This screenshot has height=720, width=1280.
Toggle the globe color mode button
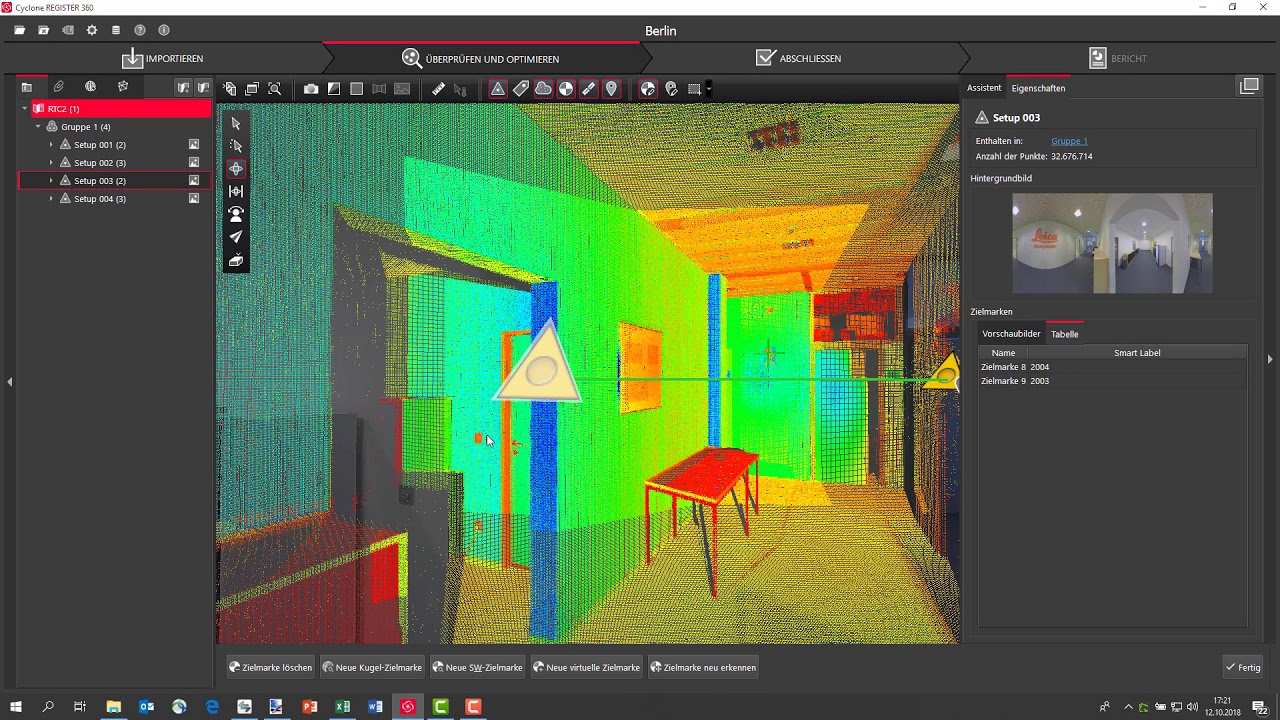[x=648, y=89]
